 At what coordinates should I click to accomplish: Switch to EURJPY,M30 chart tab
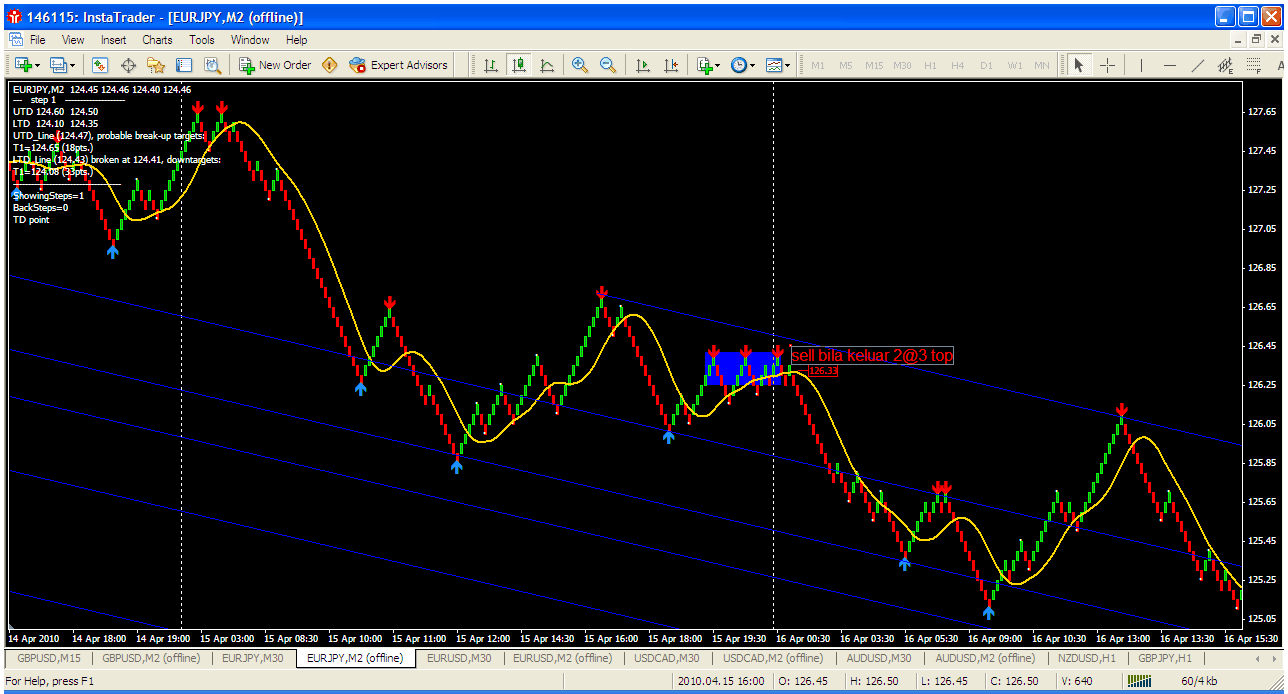pos(252,658)
